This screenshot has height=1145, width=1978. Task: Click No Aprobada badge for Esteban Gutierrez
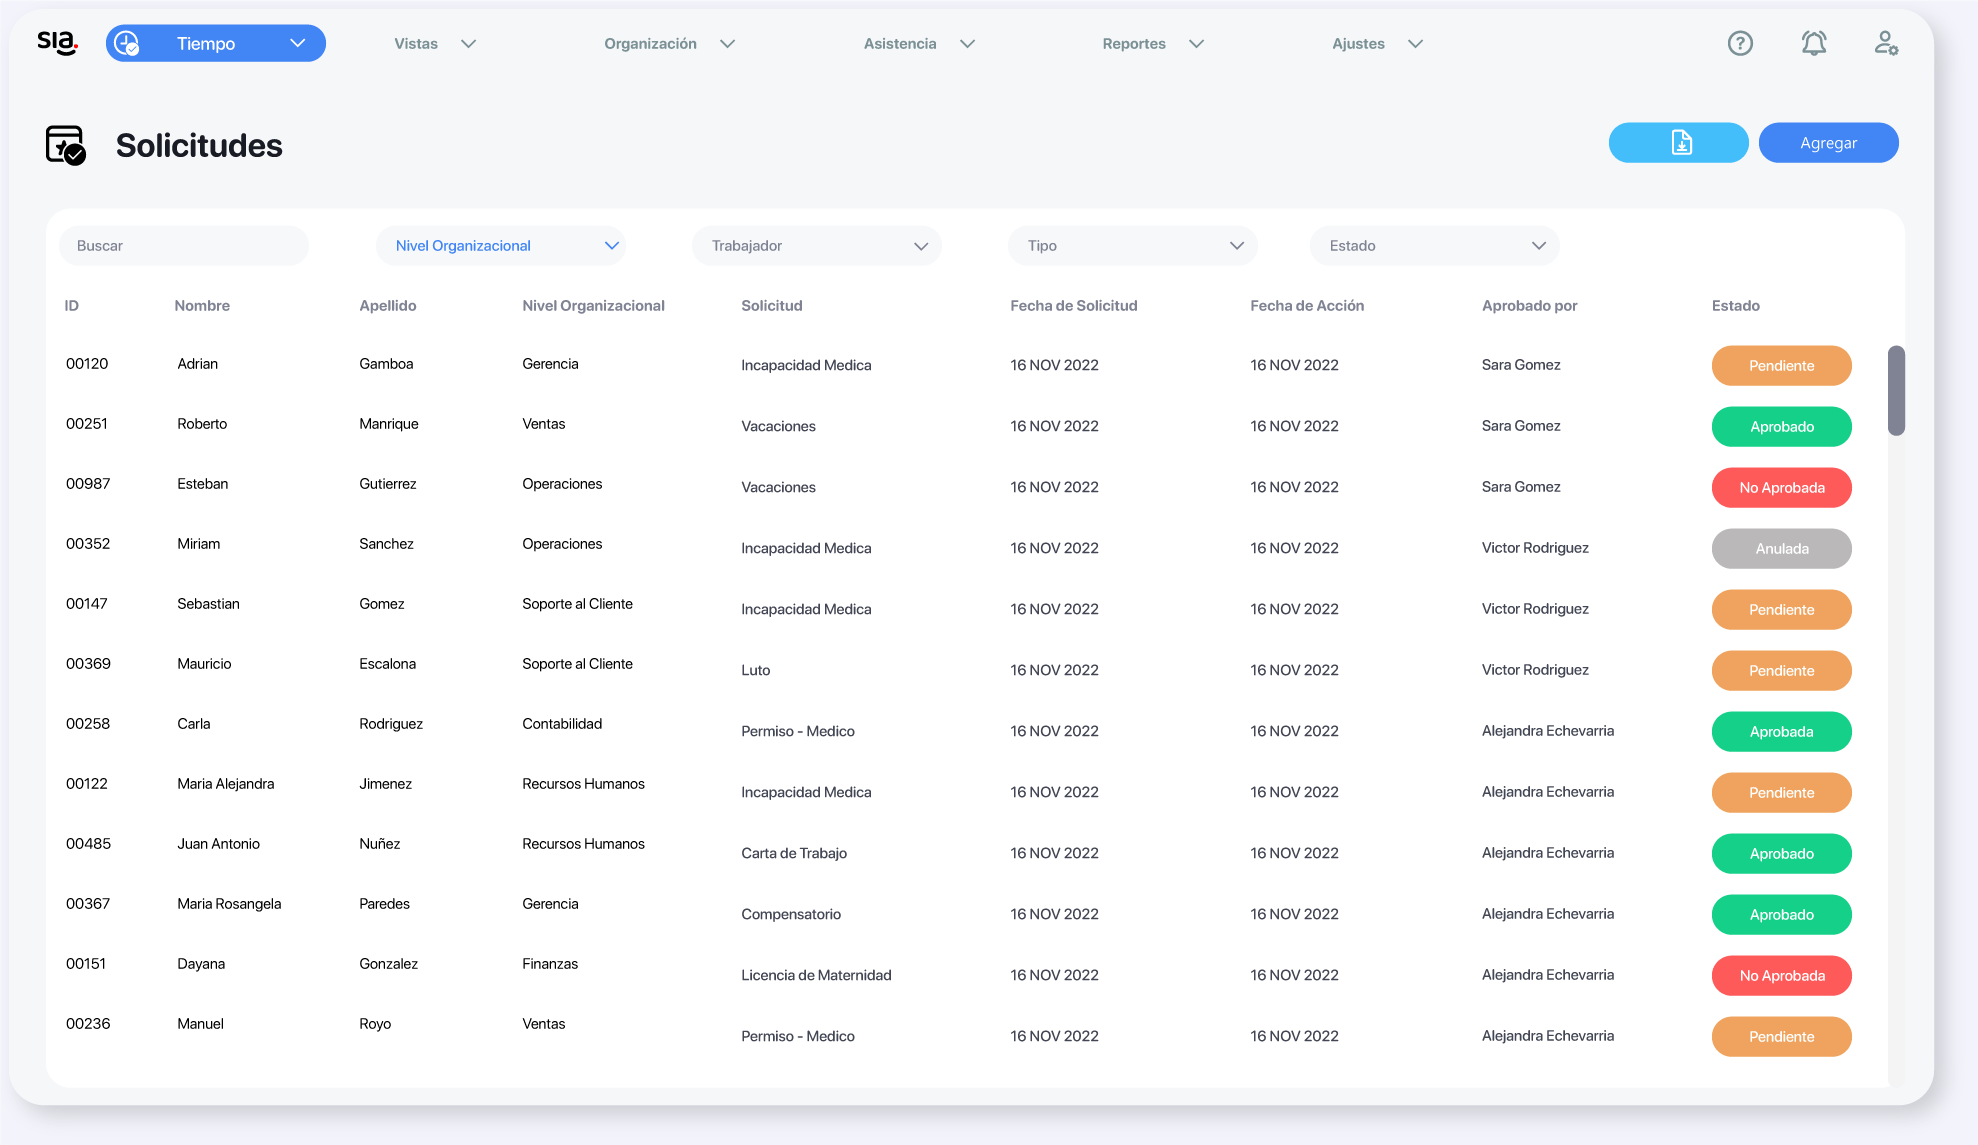tap(1781, 488)
